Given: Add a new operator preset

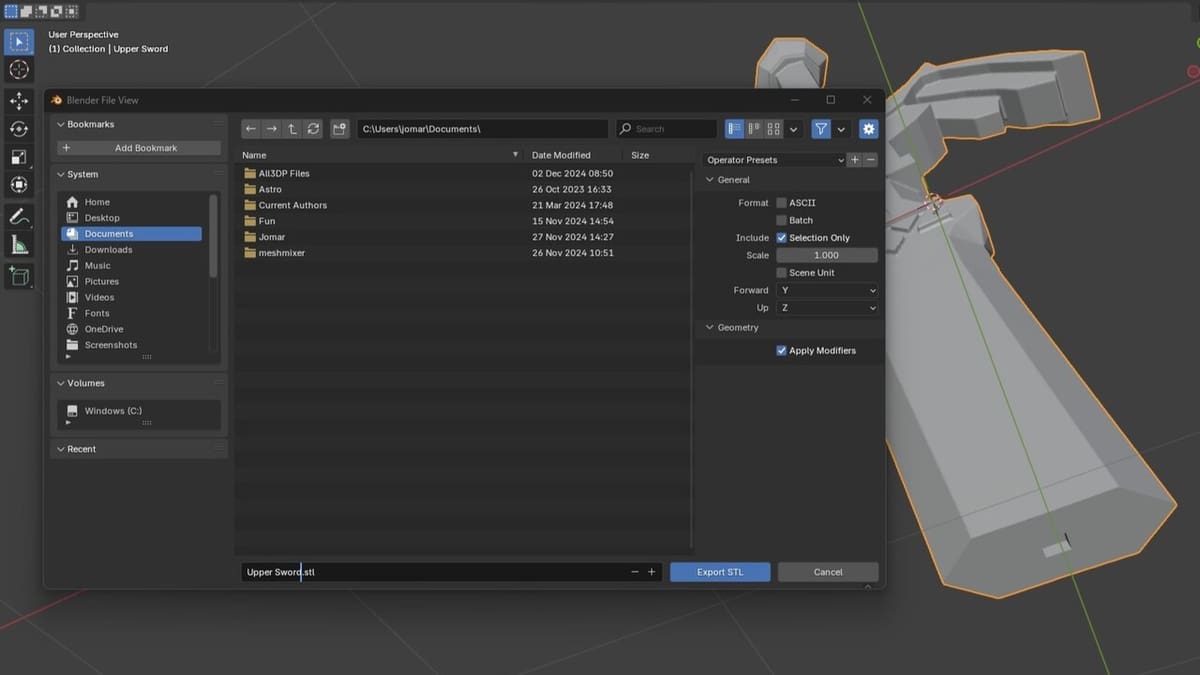Looking at the screenshot, I should pos(855,160).
